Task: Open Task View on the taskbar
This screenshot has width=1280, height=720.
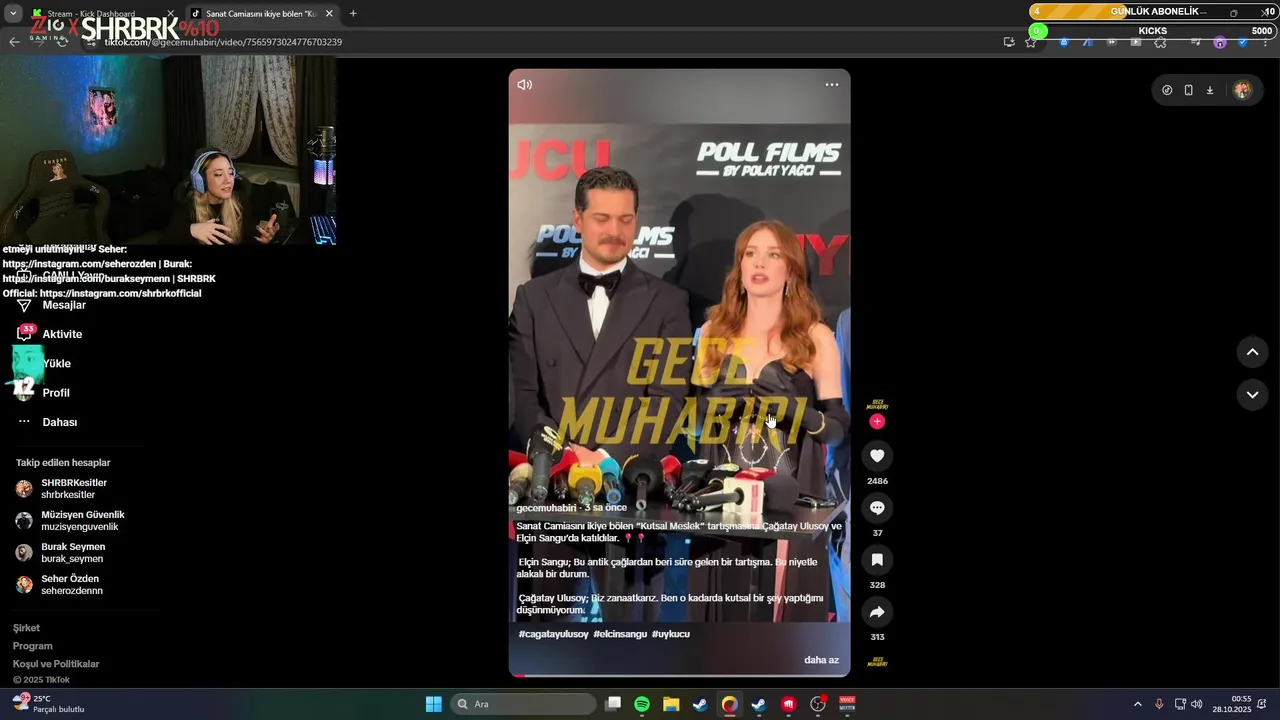Action: [613, 704]
